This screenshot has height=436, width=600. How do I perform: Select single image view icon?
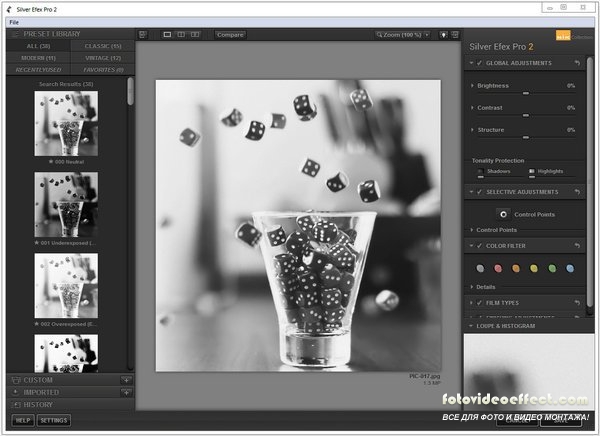[167, 35]
